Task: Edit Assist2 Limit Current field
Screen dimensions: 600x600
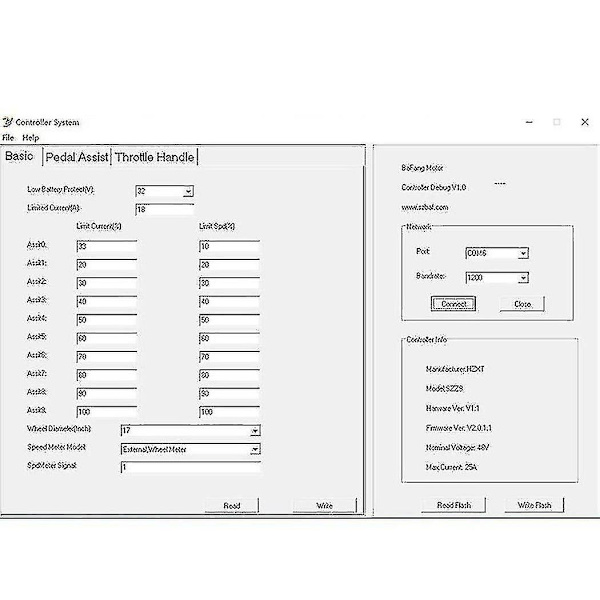Action: (107, 283)
